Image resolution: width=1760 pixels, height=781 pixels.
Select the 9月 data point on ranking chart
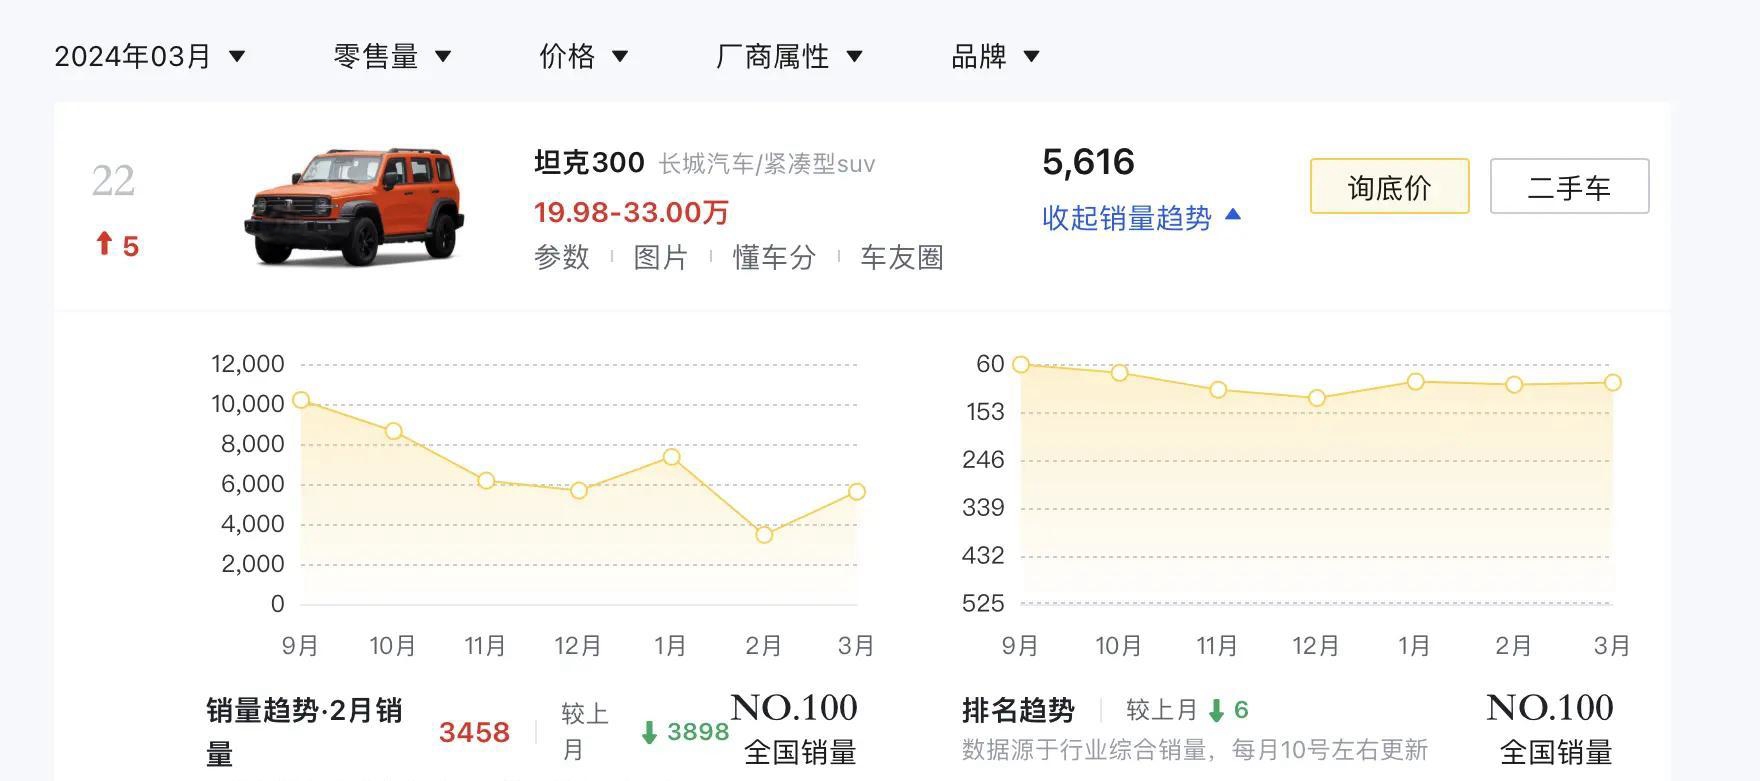tap(1020, 365)
